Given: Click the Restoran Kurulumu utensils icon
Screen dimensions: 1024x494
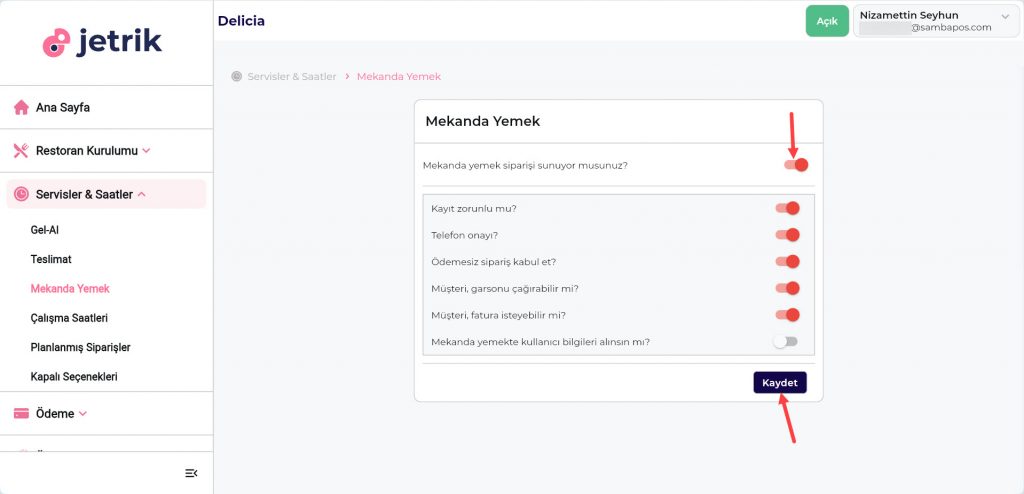Looking at the screenshot, I should tap(21, 151).
